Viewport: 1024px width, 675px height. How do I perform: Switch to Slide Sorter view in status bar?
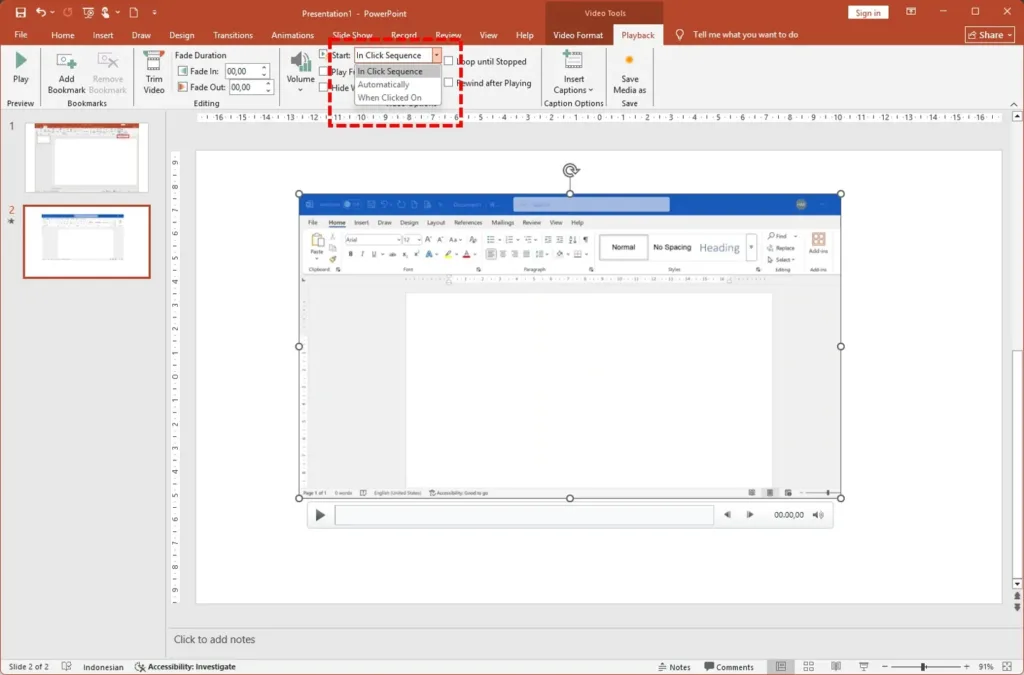[808, 666]
